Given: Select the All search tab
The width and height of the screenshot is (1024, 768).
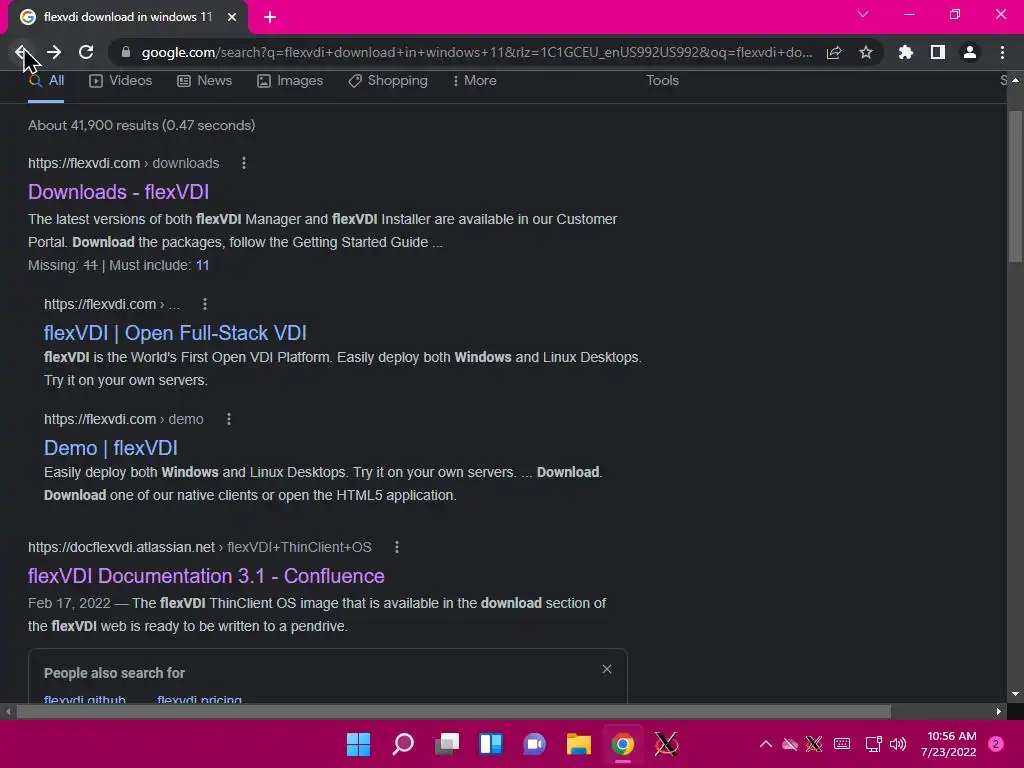Looking at the screenshot, I should click(46, 81).
